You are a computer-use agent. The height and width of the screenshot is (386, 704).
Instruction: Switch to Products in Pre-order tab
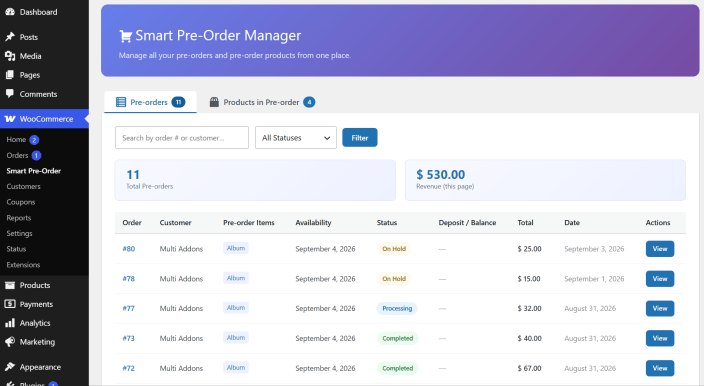click(x=262, y=102)
